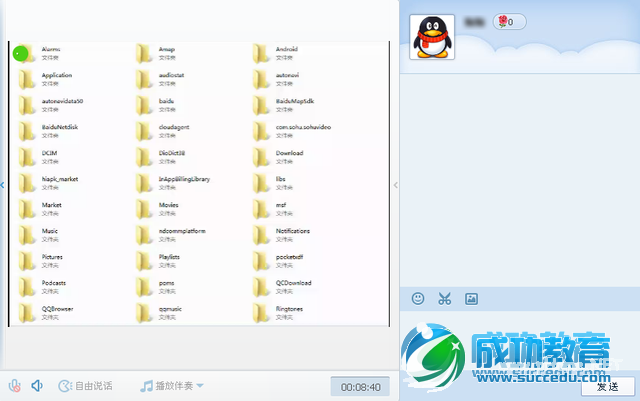Click the Alarms folder name
The image size is (640, 401).
click(51, 49)
